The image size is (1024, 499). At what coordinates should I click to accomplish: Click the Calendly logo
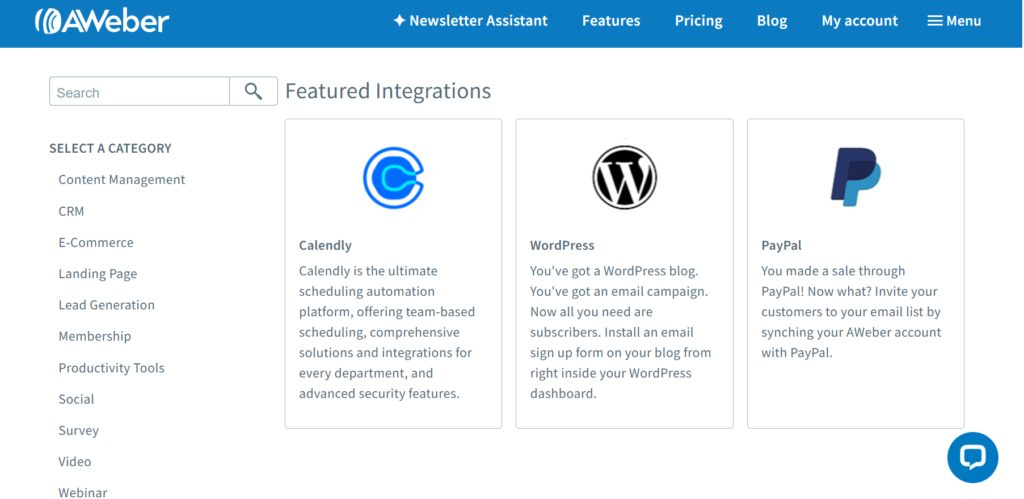tap(393, 177)
